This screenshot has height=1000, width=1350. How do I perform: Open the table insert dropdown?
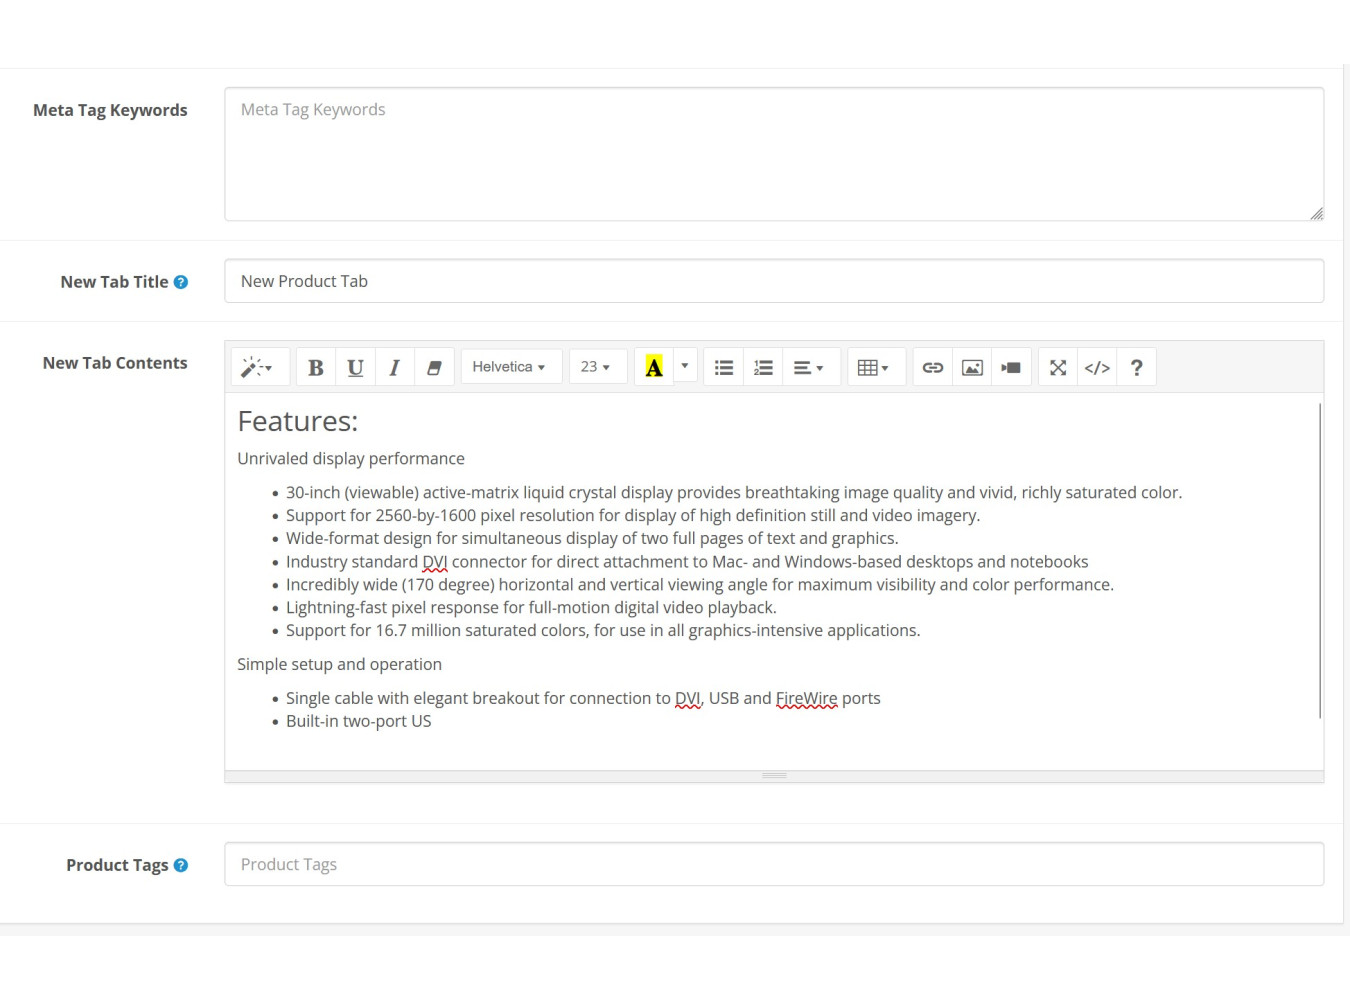873,367
